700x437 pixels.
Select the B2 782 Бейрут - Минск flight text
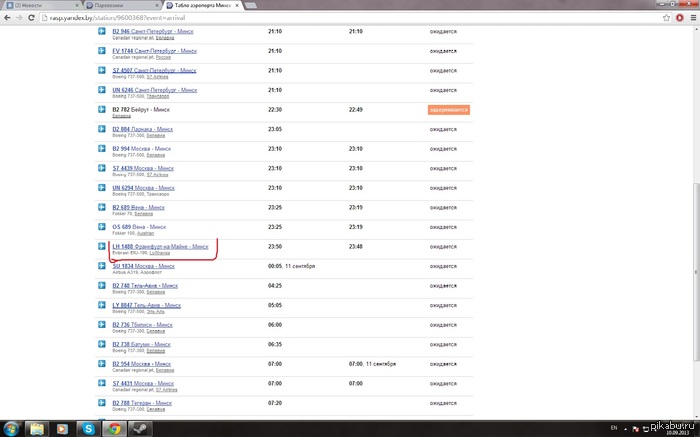pyautogui.click(x=141, y=109)
